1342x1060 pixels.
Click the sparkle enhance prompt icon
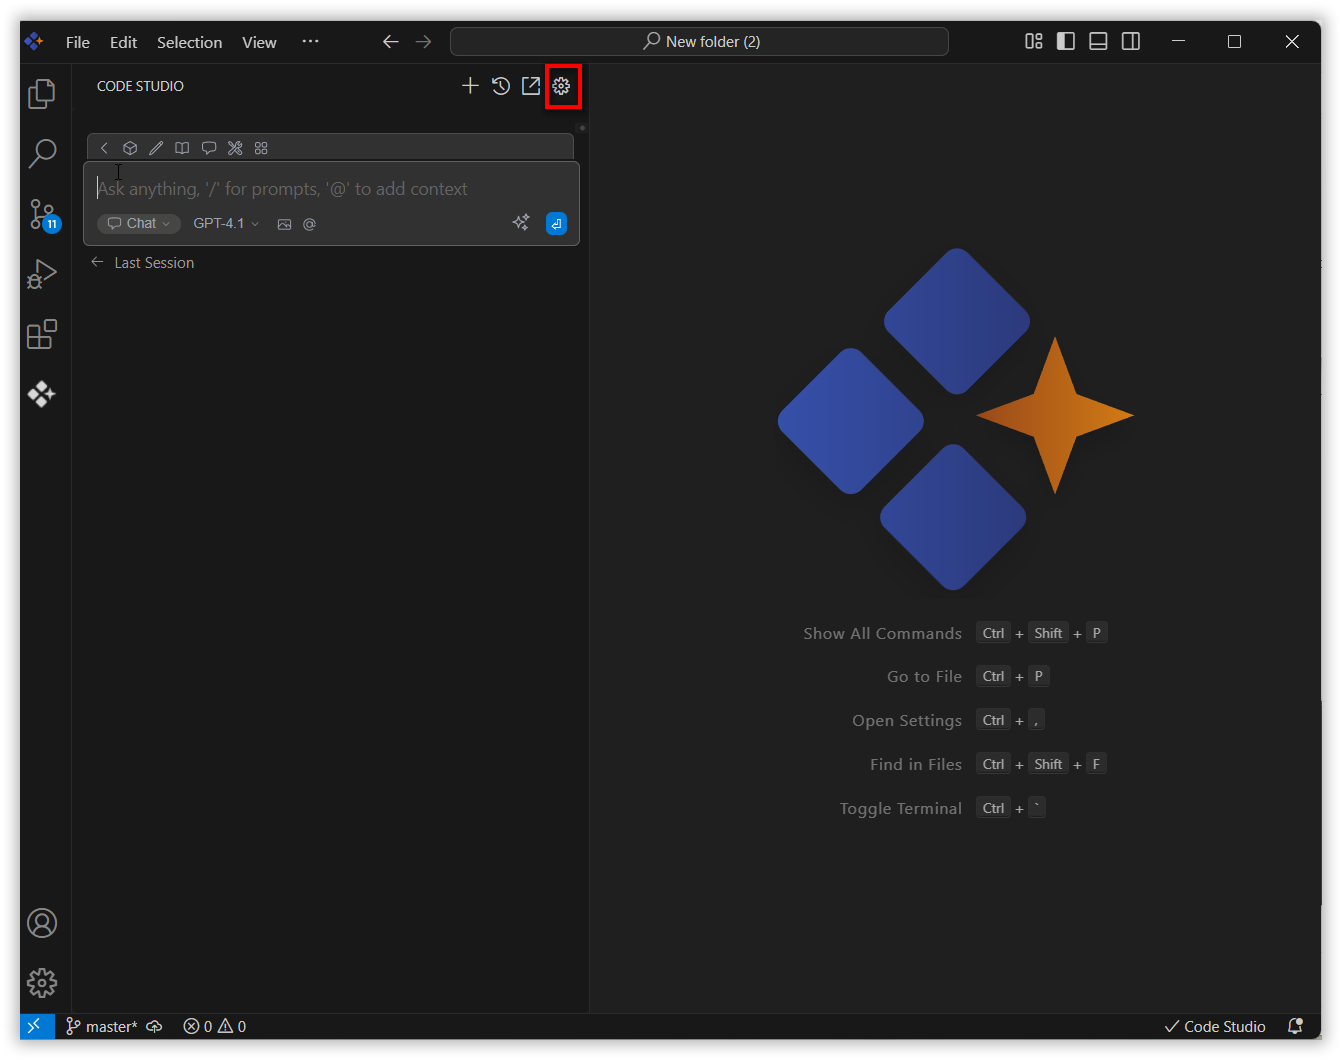(x=521, y=223)
